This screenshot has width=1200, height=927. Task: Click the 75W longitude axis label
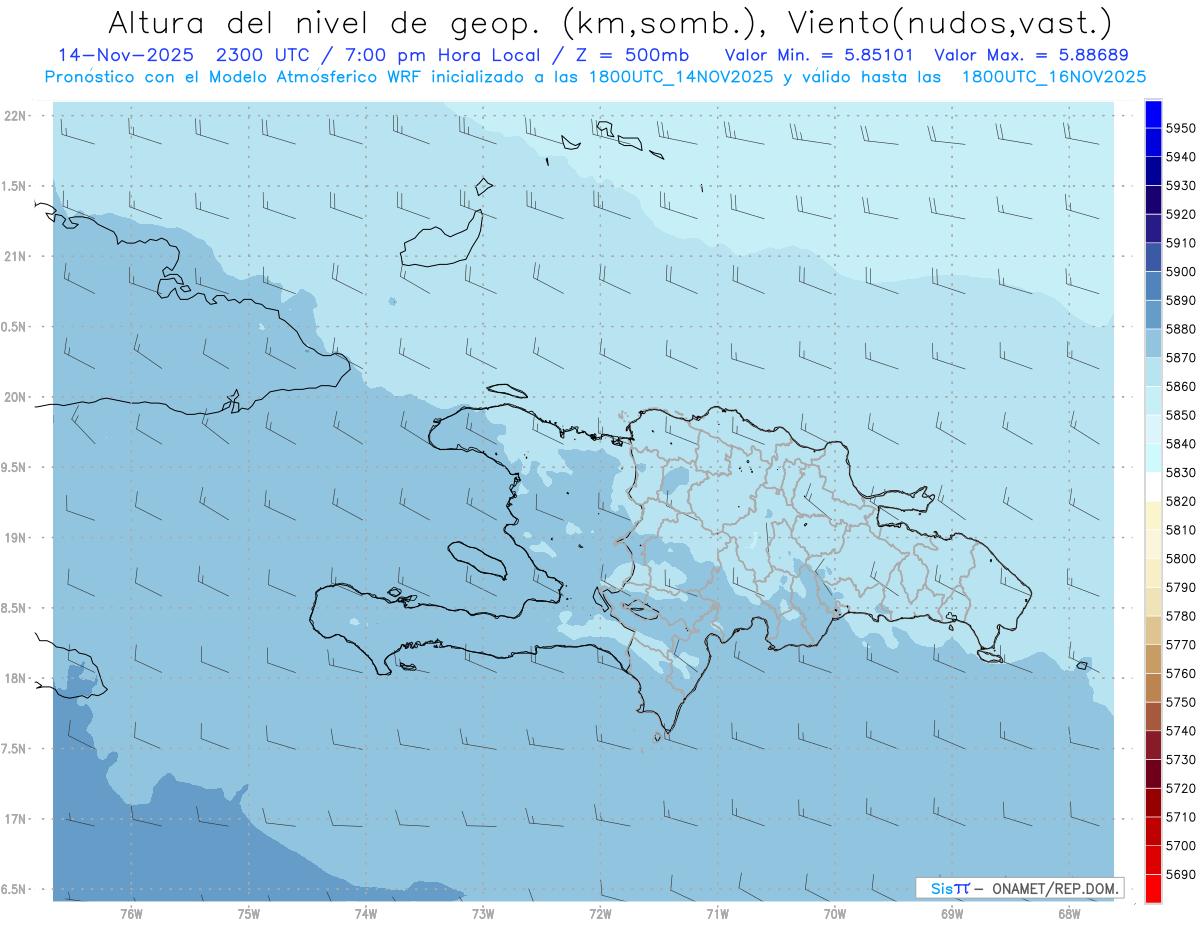point(249,913)
